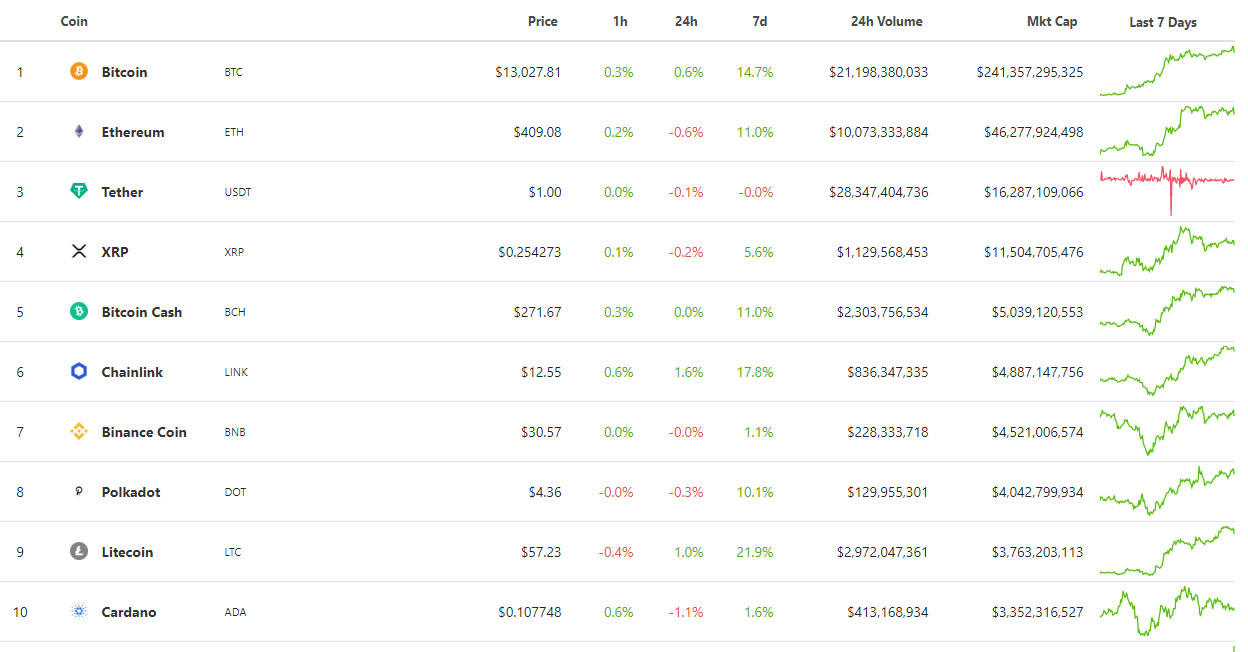The image size is (1248, 652).
Task: Sort by the Mkt Cap column header
Action: (1052, 21)
